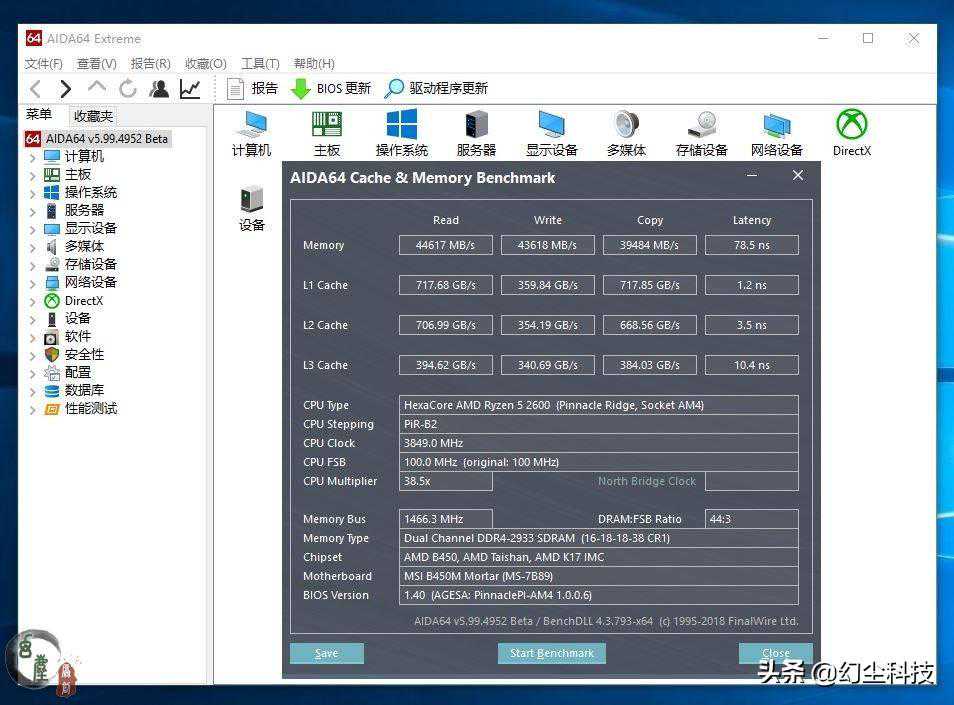Click the Start Benchmark button

coord(551,653)
